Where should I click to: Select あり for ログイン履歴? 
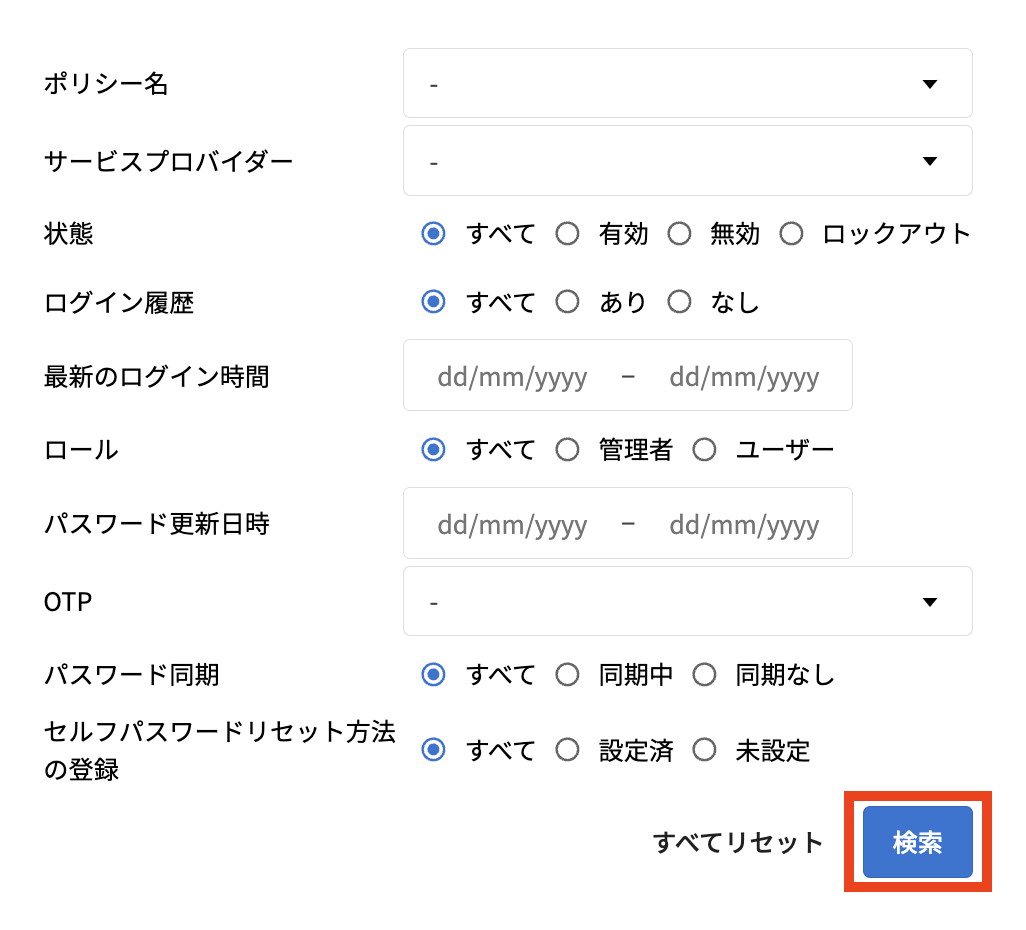coord(568,302)
